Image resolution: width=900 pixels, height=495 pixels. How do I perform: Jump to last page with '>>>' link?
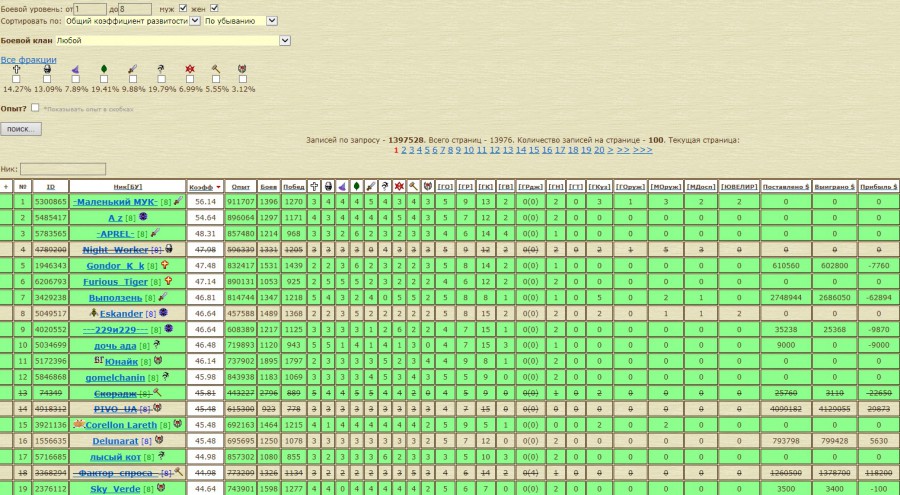point(642,150)
